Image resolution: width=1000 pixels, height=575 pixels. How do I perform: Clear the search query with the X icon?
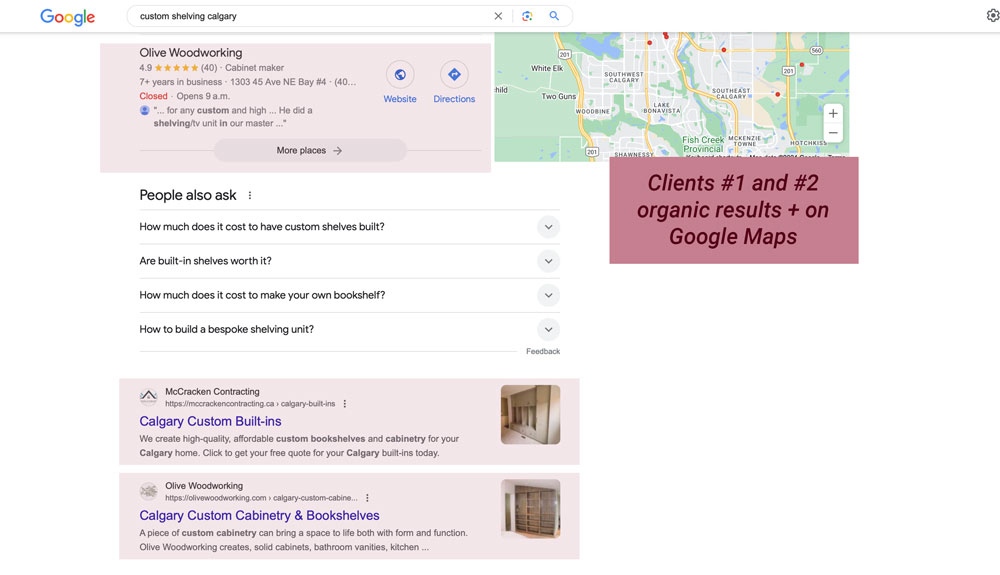[x=498, y=16]
